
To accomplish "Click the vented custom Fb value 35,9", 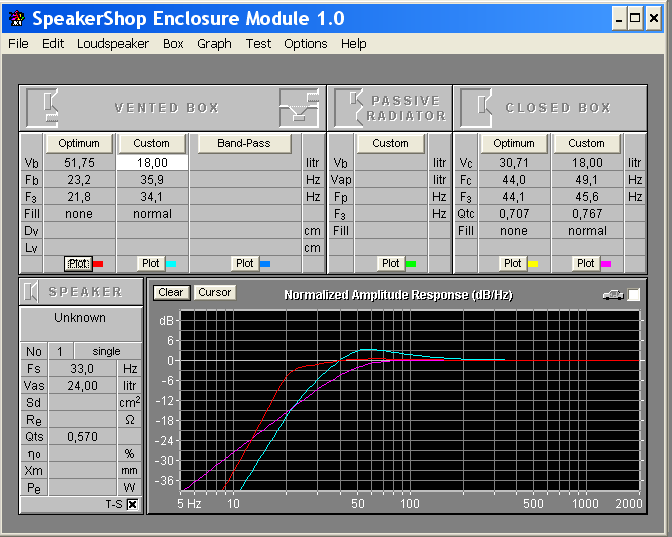I will [152, 180].
